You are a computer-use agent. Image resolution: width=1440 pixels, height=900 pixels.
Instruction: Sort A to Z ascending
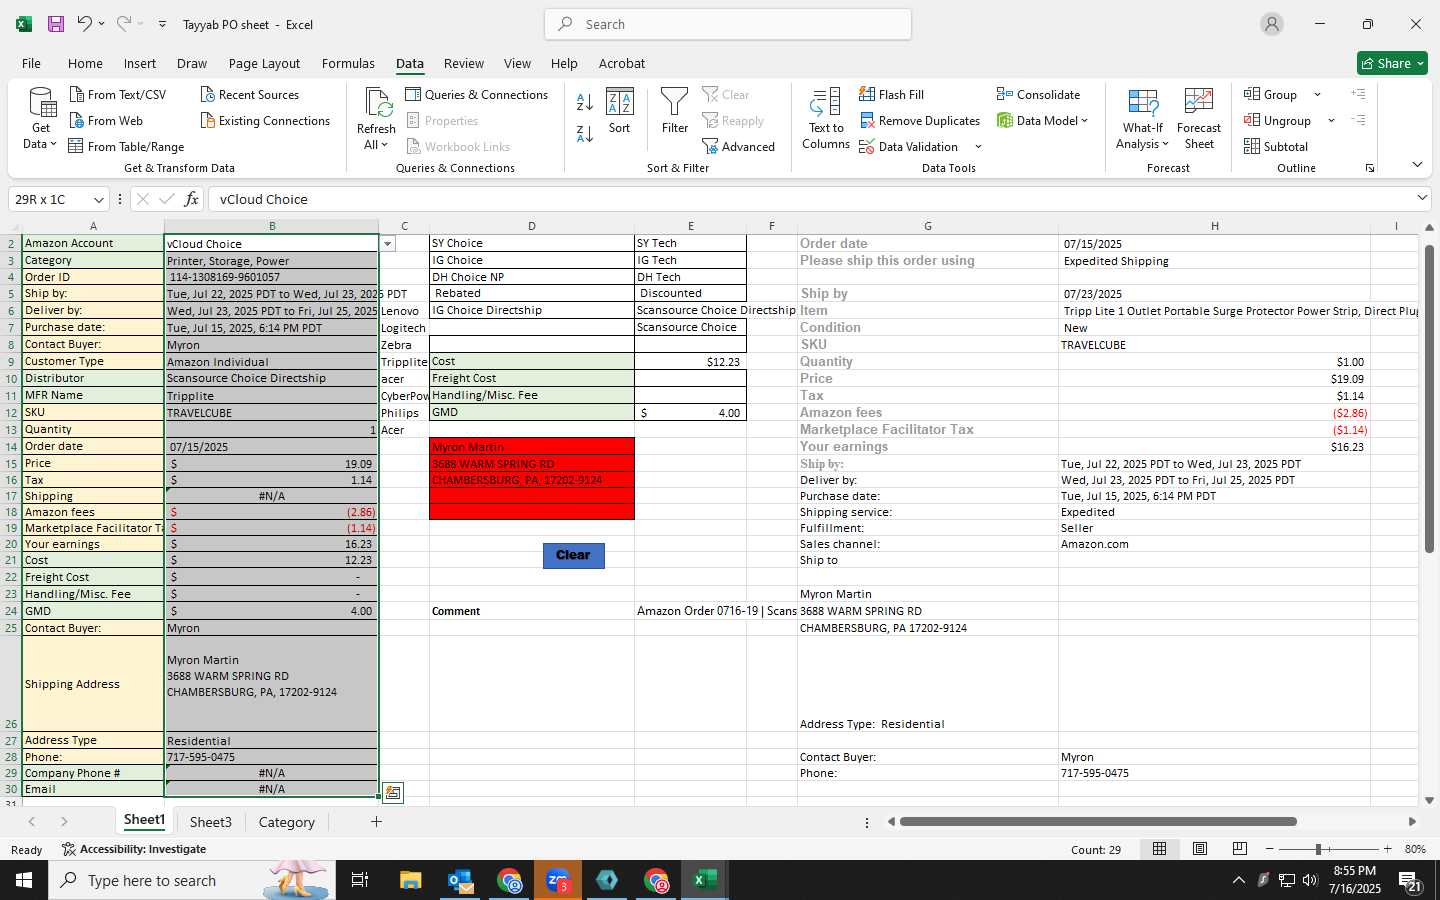click(585, 101)
